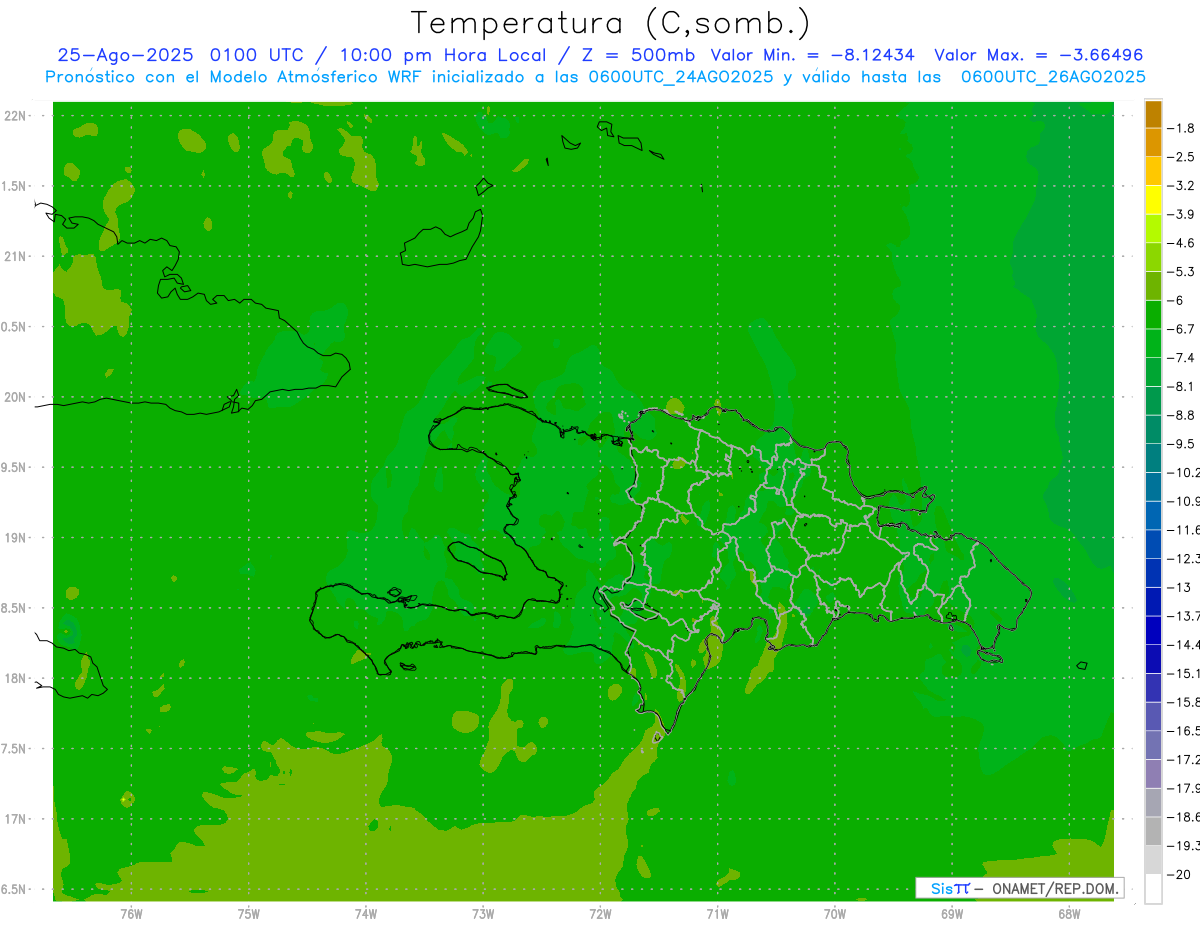This screenshot has height=927, width=1200.
Task: Click the lime swatch between -3.9 and -4.6
Action: click(1153, 229)
